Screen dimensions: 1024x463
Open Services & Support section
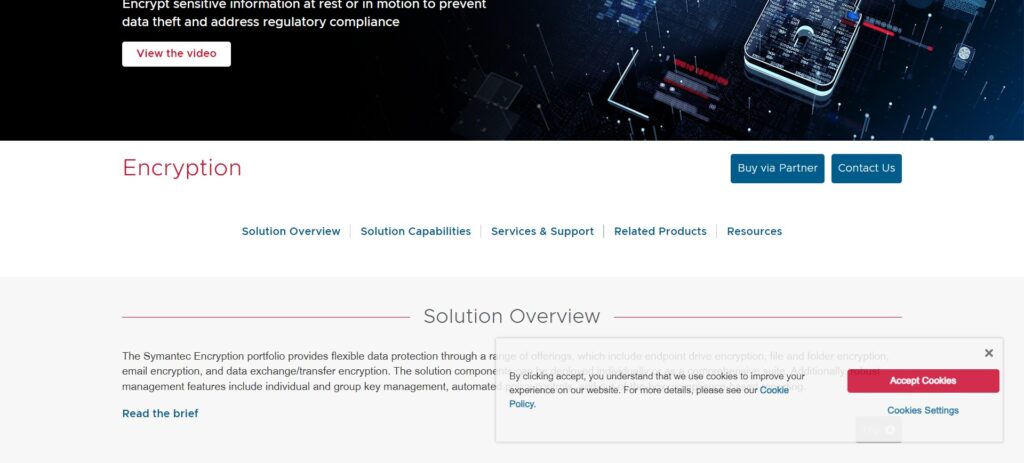542,231
